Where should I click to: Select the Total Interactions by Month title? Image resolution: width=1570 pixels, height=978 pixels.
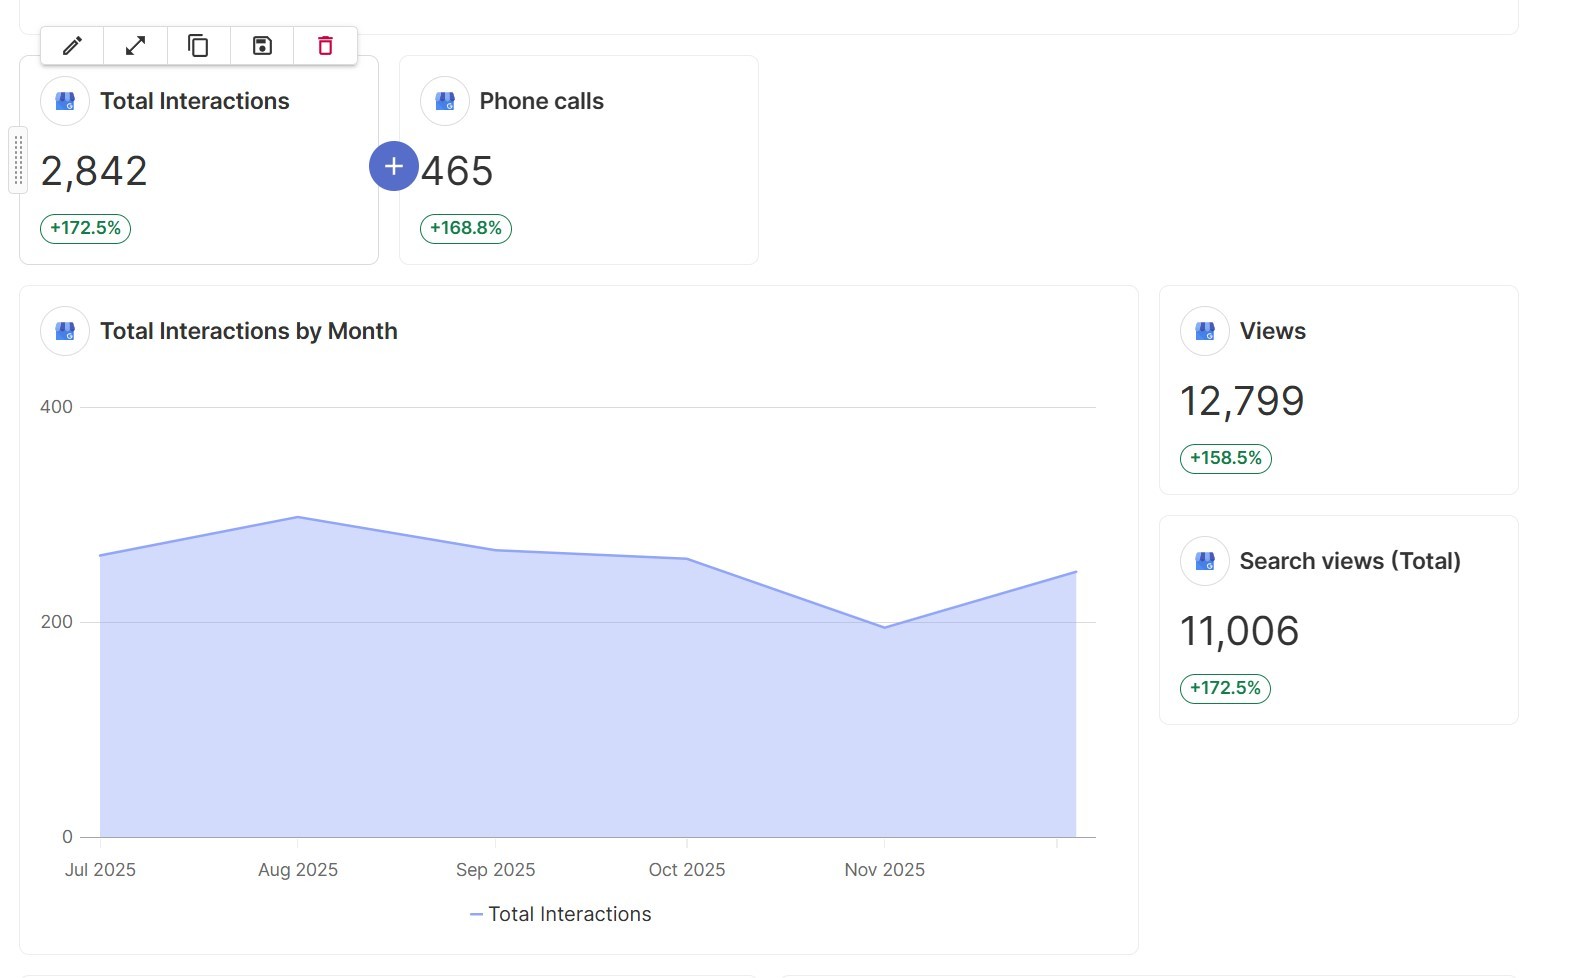pyautogui.click(x=249, y=331)
